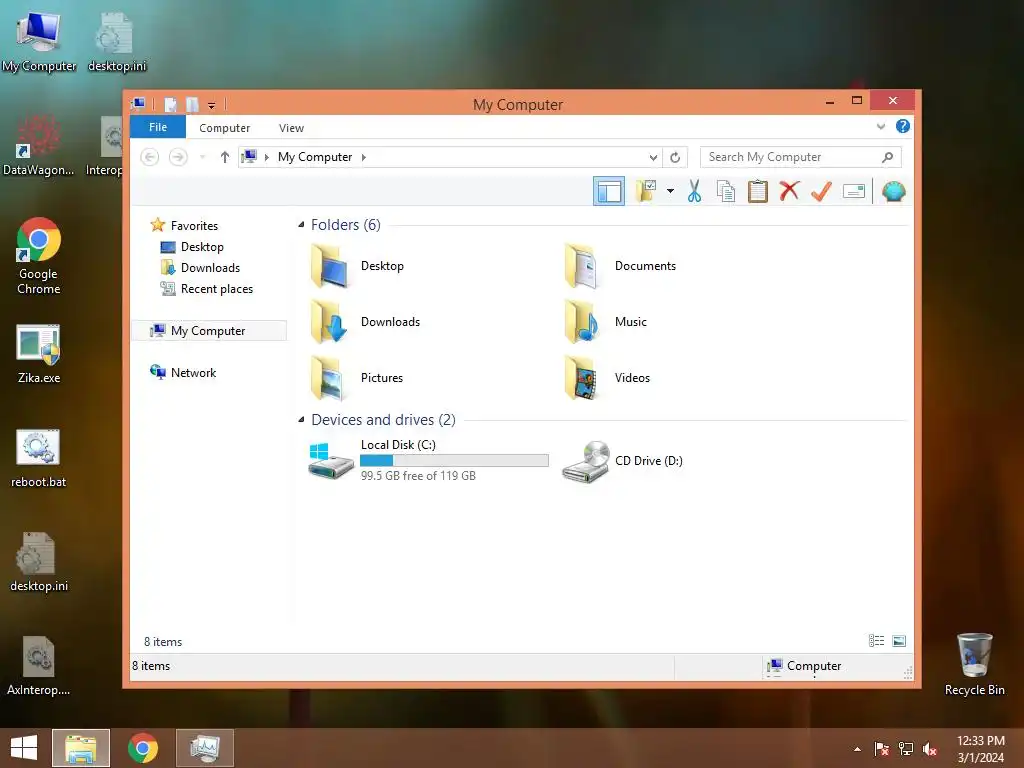Click the window system menu icon
Screen dimensions: 1024x768
click(x=138, y=104)
